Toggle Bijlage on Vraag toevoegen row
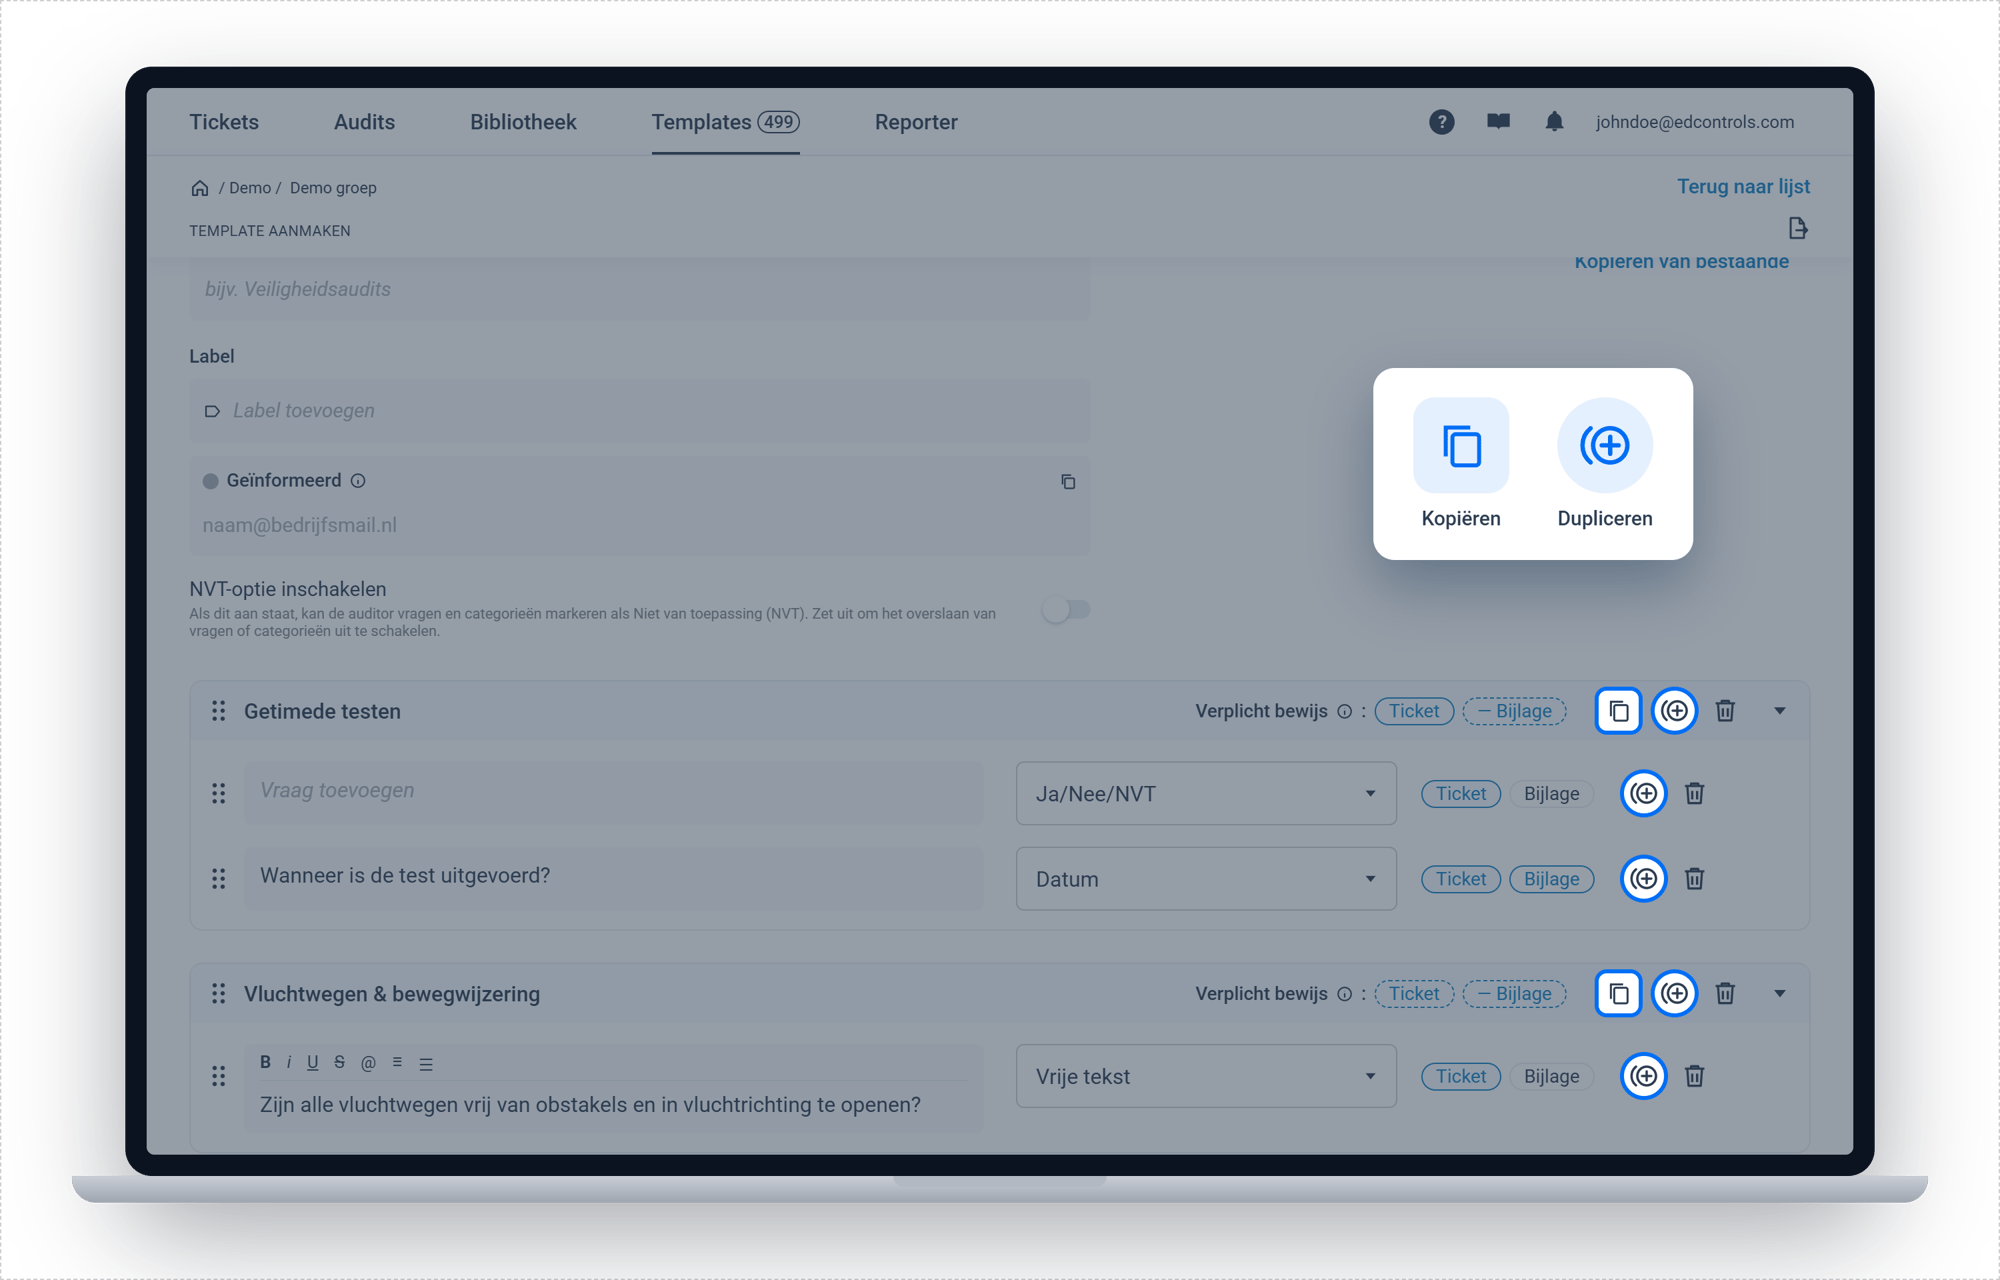The height and width of the screenshot is (1280, 2000). point(1551,794)
